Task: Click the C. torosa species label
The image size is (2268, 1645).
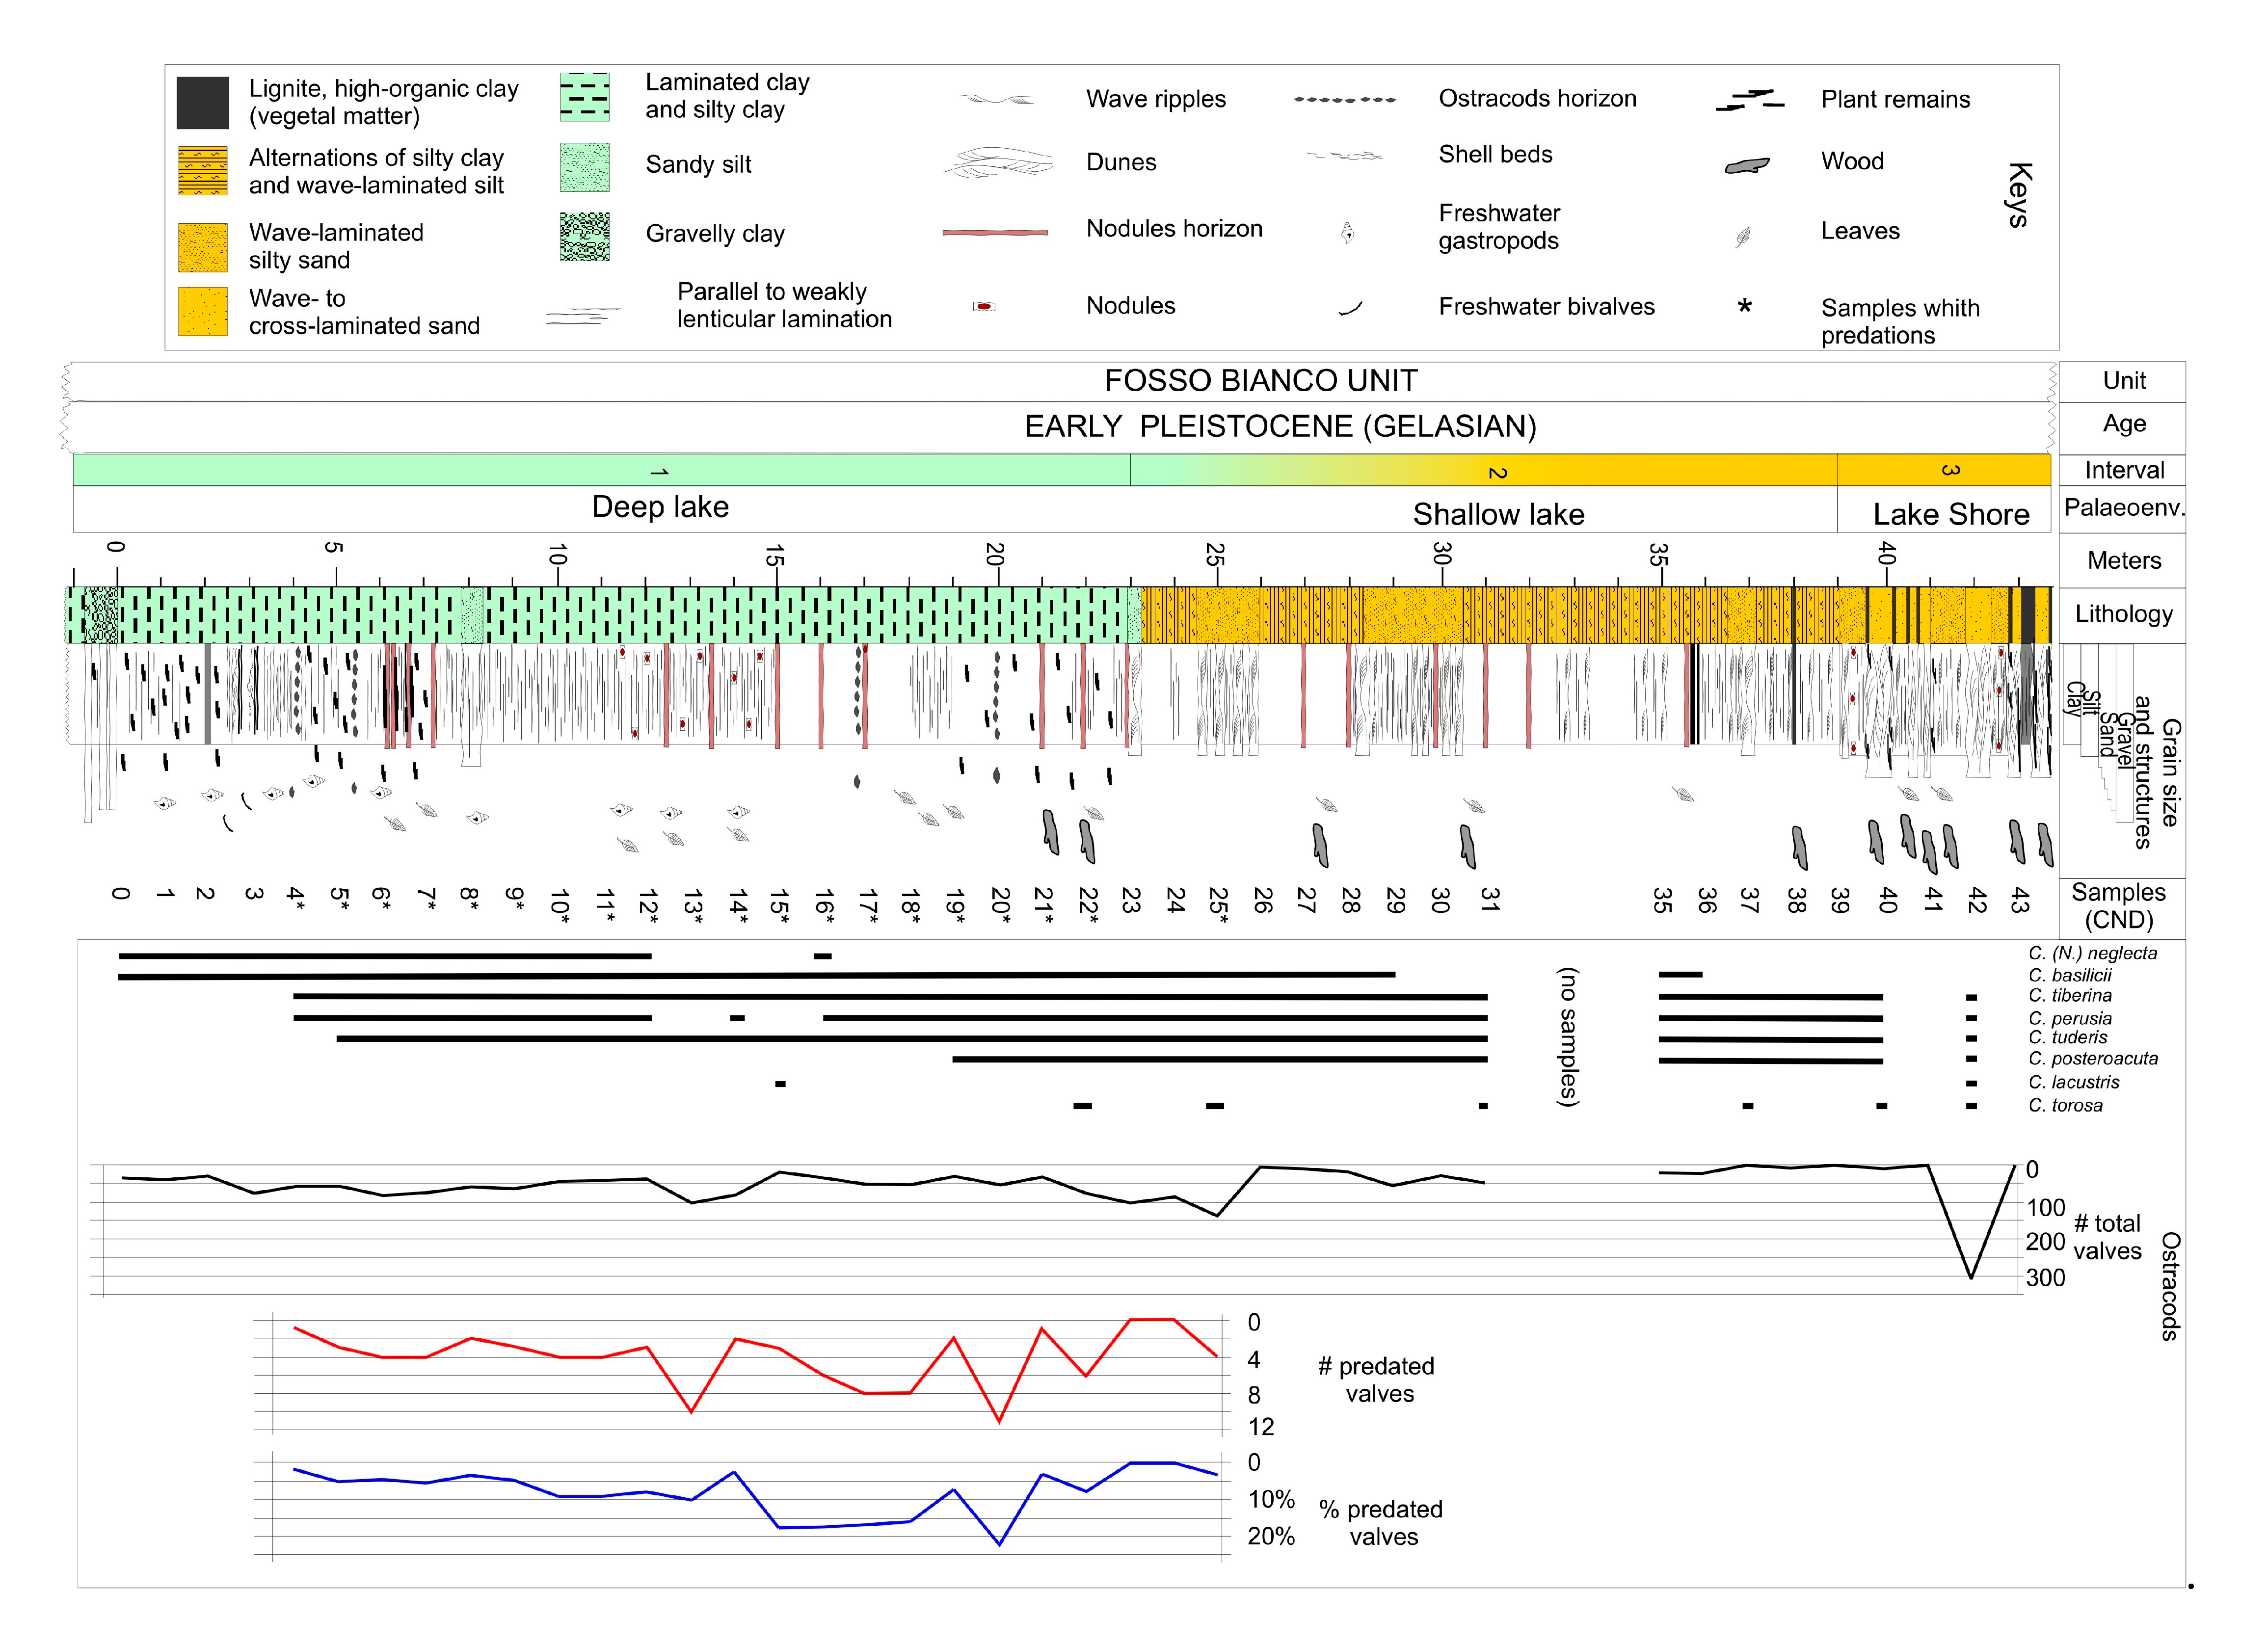Action: 2065,1106
